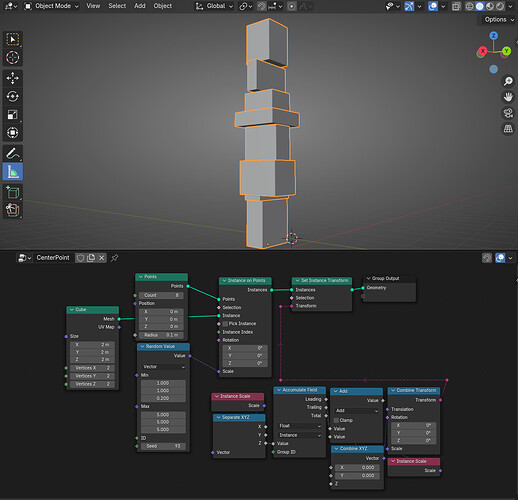The width and height of the screenshot is (518, 500).
Task: Toggle camera view icon
Action: click(508, 113)
